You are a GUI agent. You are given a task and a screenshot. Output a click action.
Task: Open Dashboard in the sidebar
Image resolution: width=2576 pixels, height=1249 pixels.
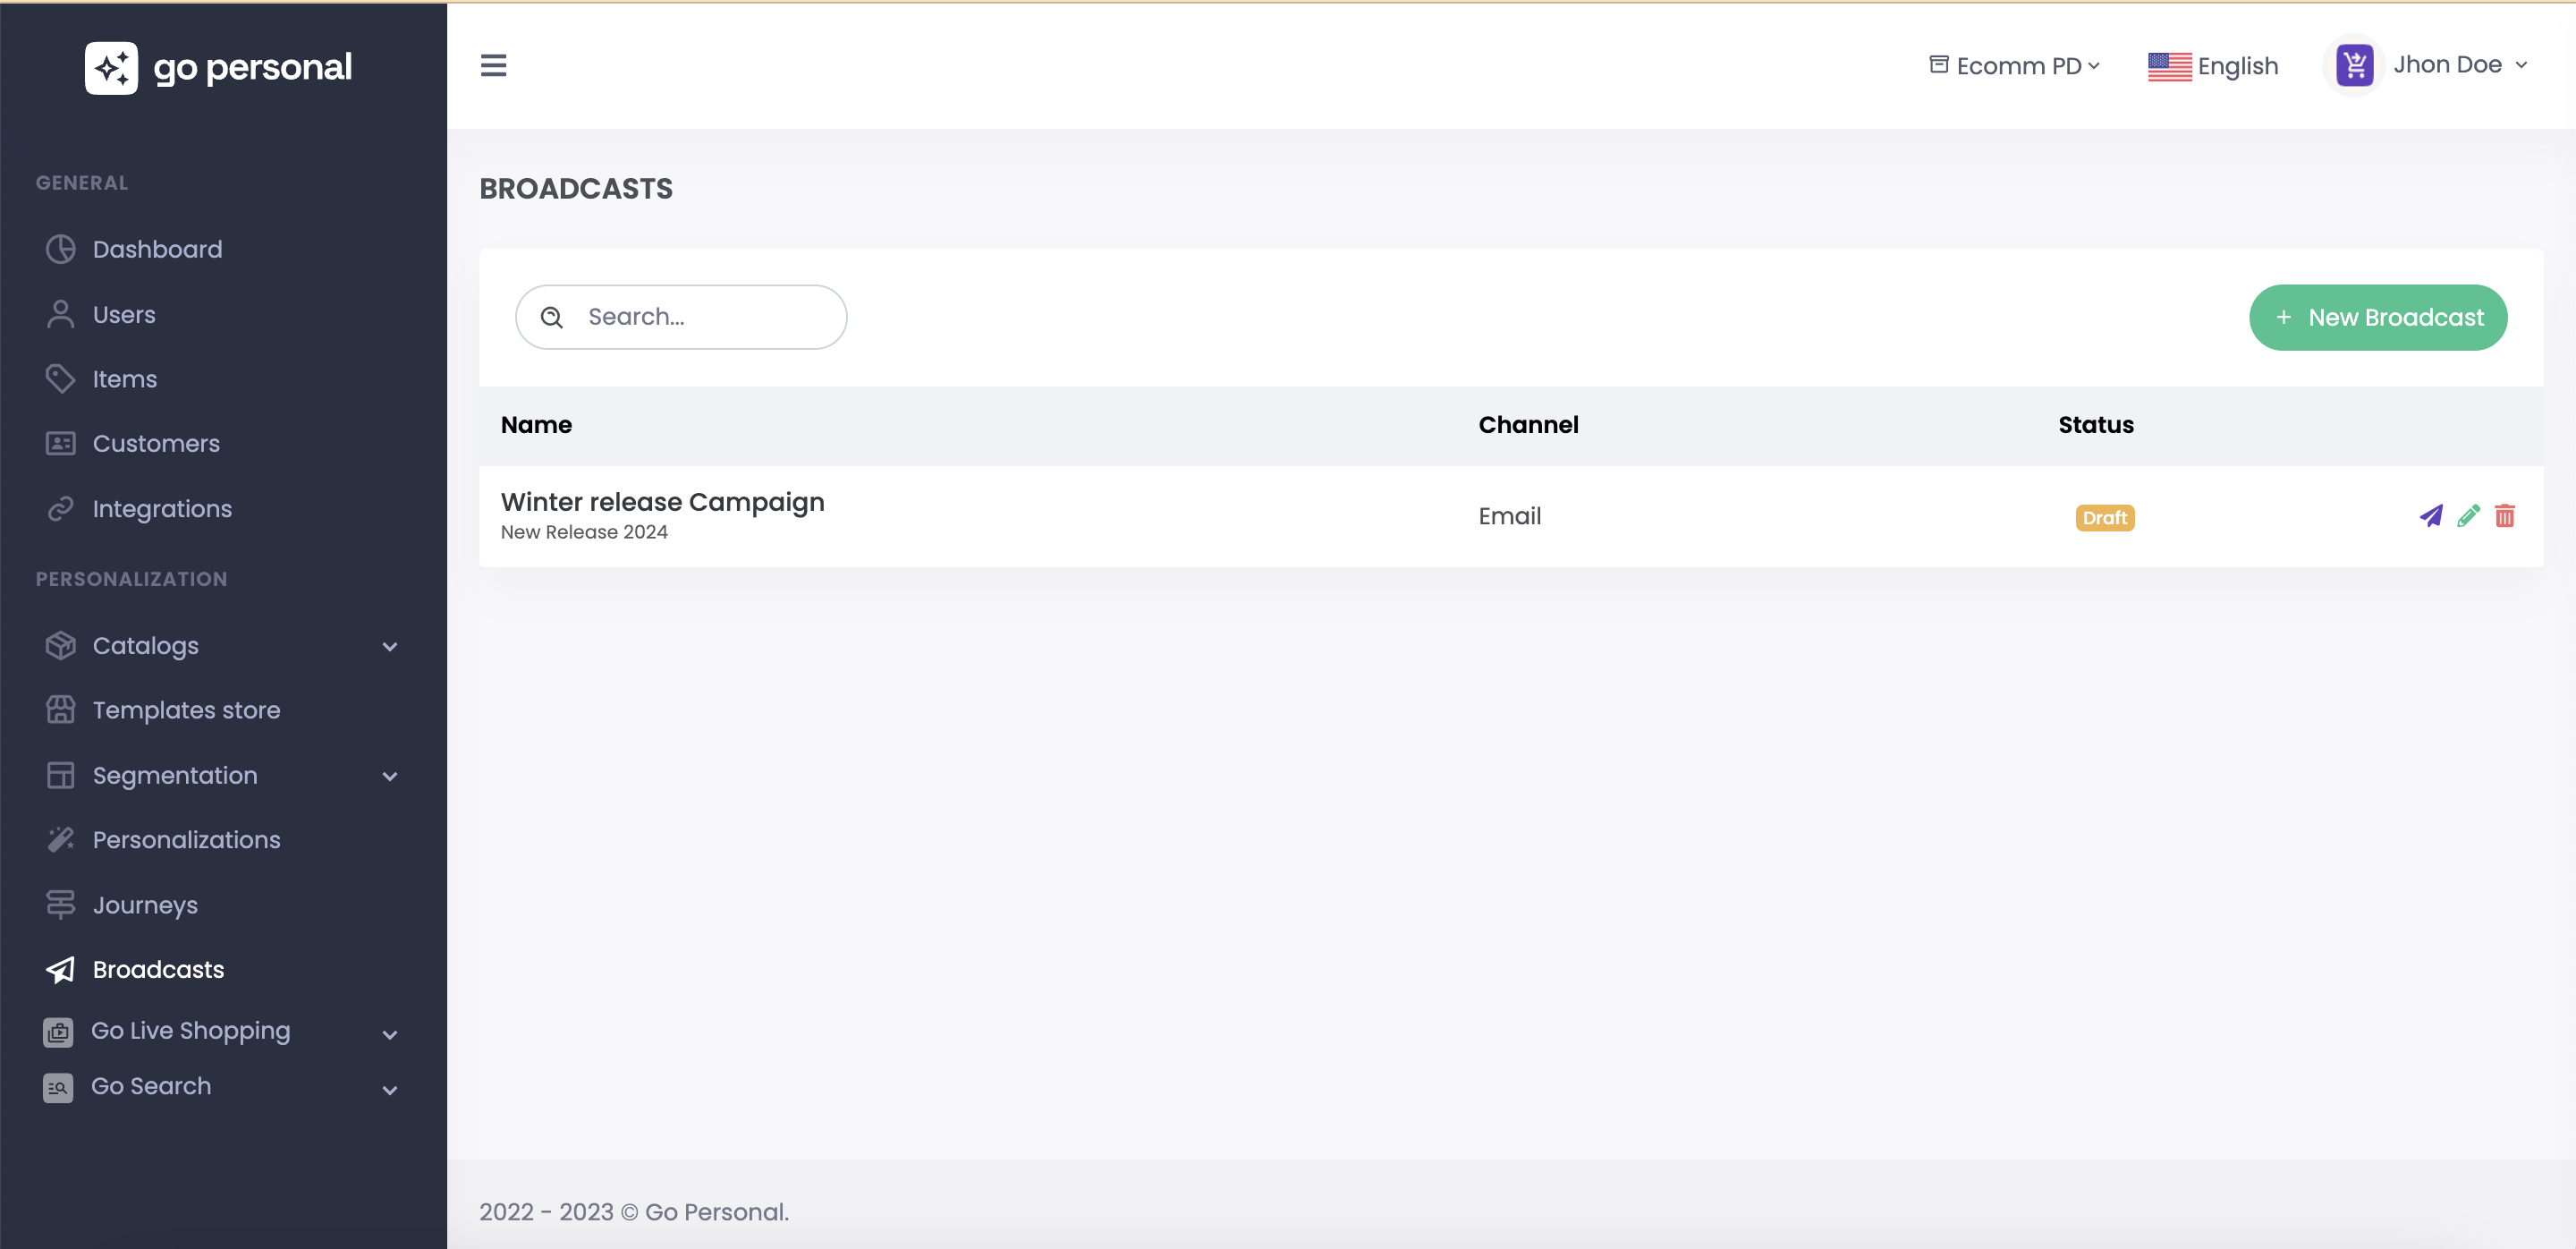[x=157, y=249]
